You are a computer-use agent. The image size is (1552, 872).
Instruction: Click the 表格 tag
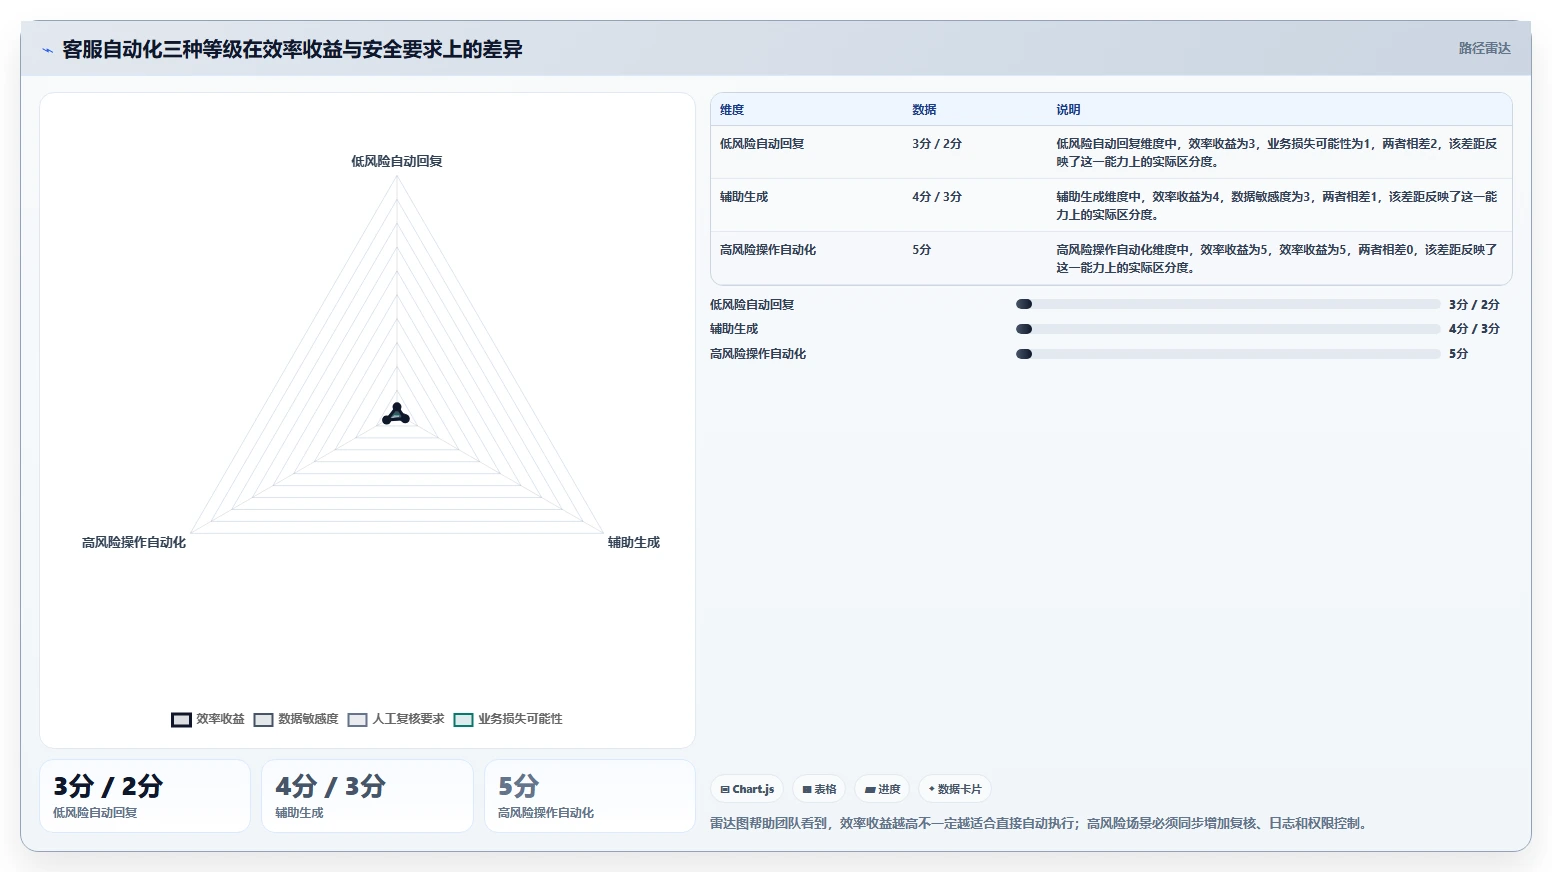click(x=819, y=789)
